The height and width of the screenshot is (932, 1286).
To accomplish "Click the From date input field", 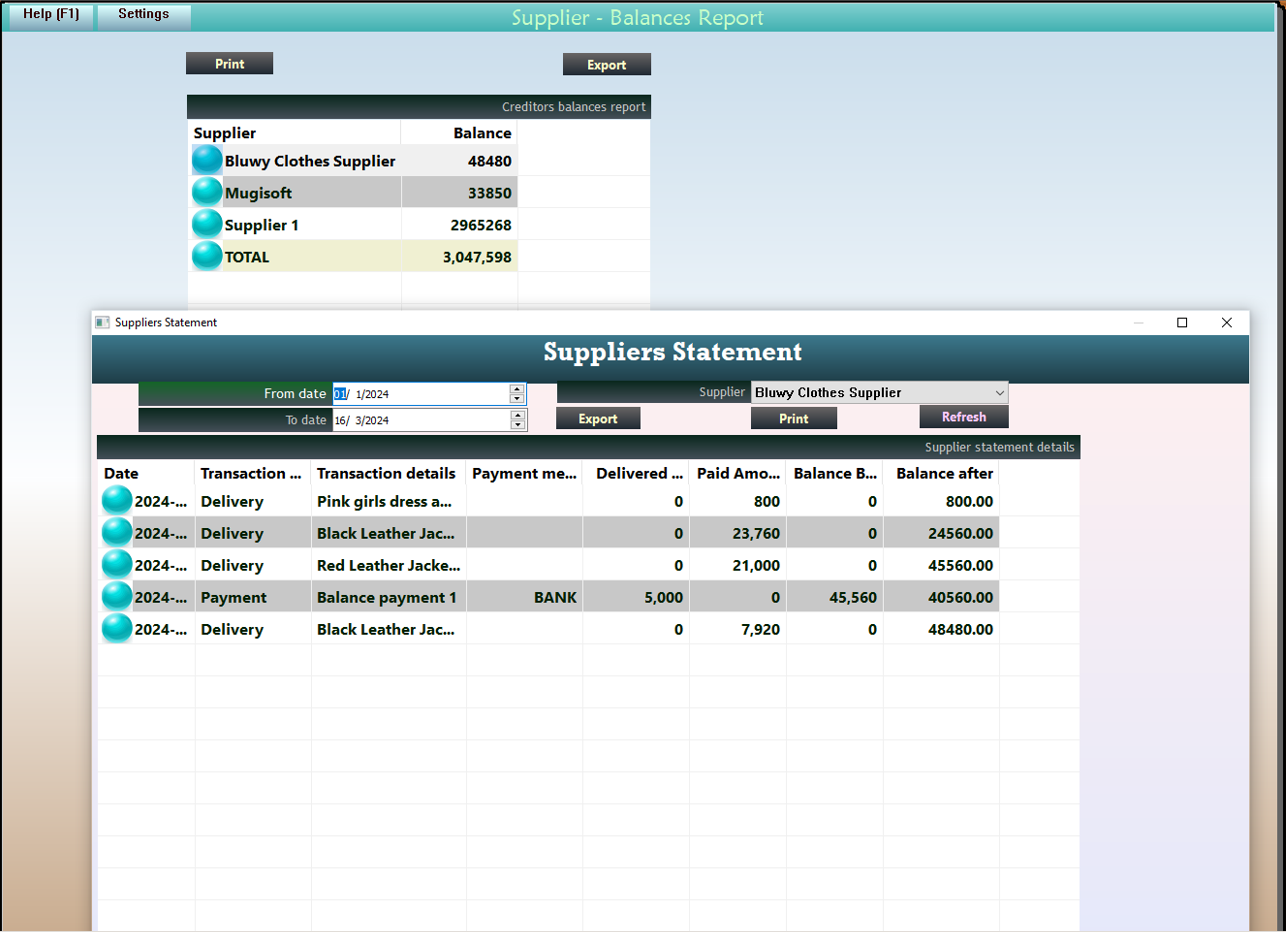I will click(420, 394).
